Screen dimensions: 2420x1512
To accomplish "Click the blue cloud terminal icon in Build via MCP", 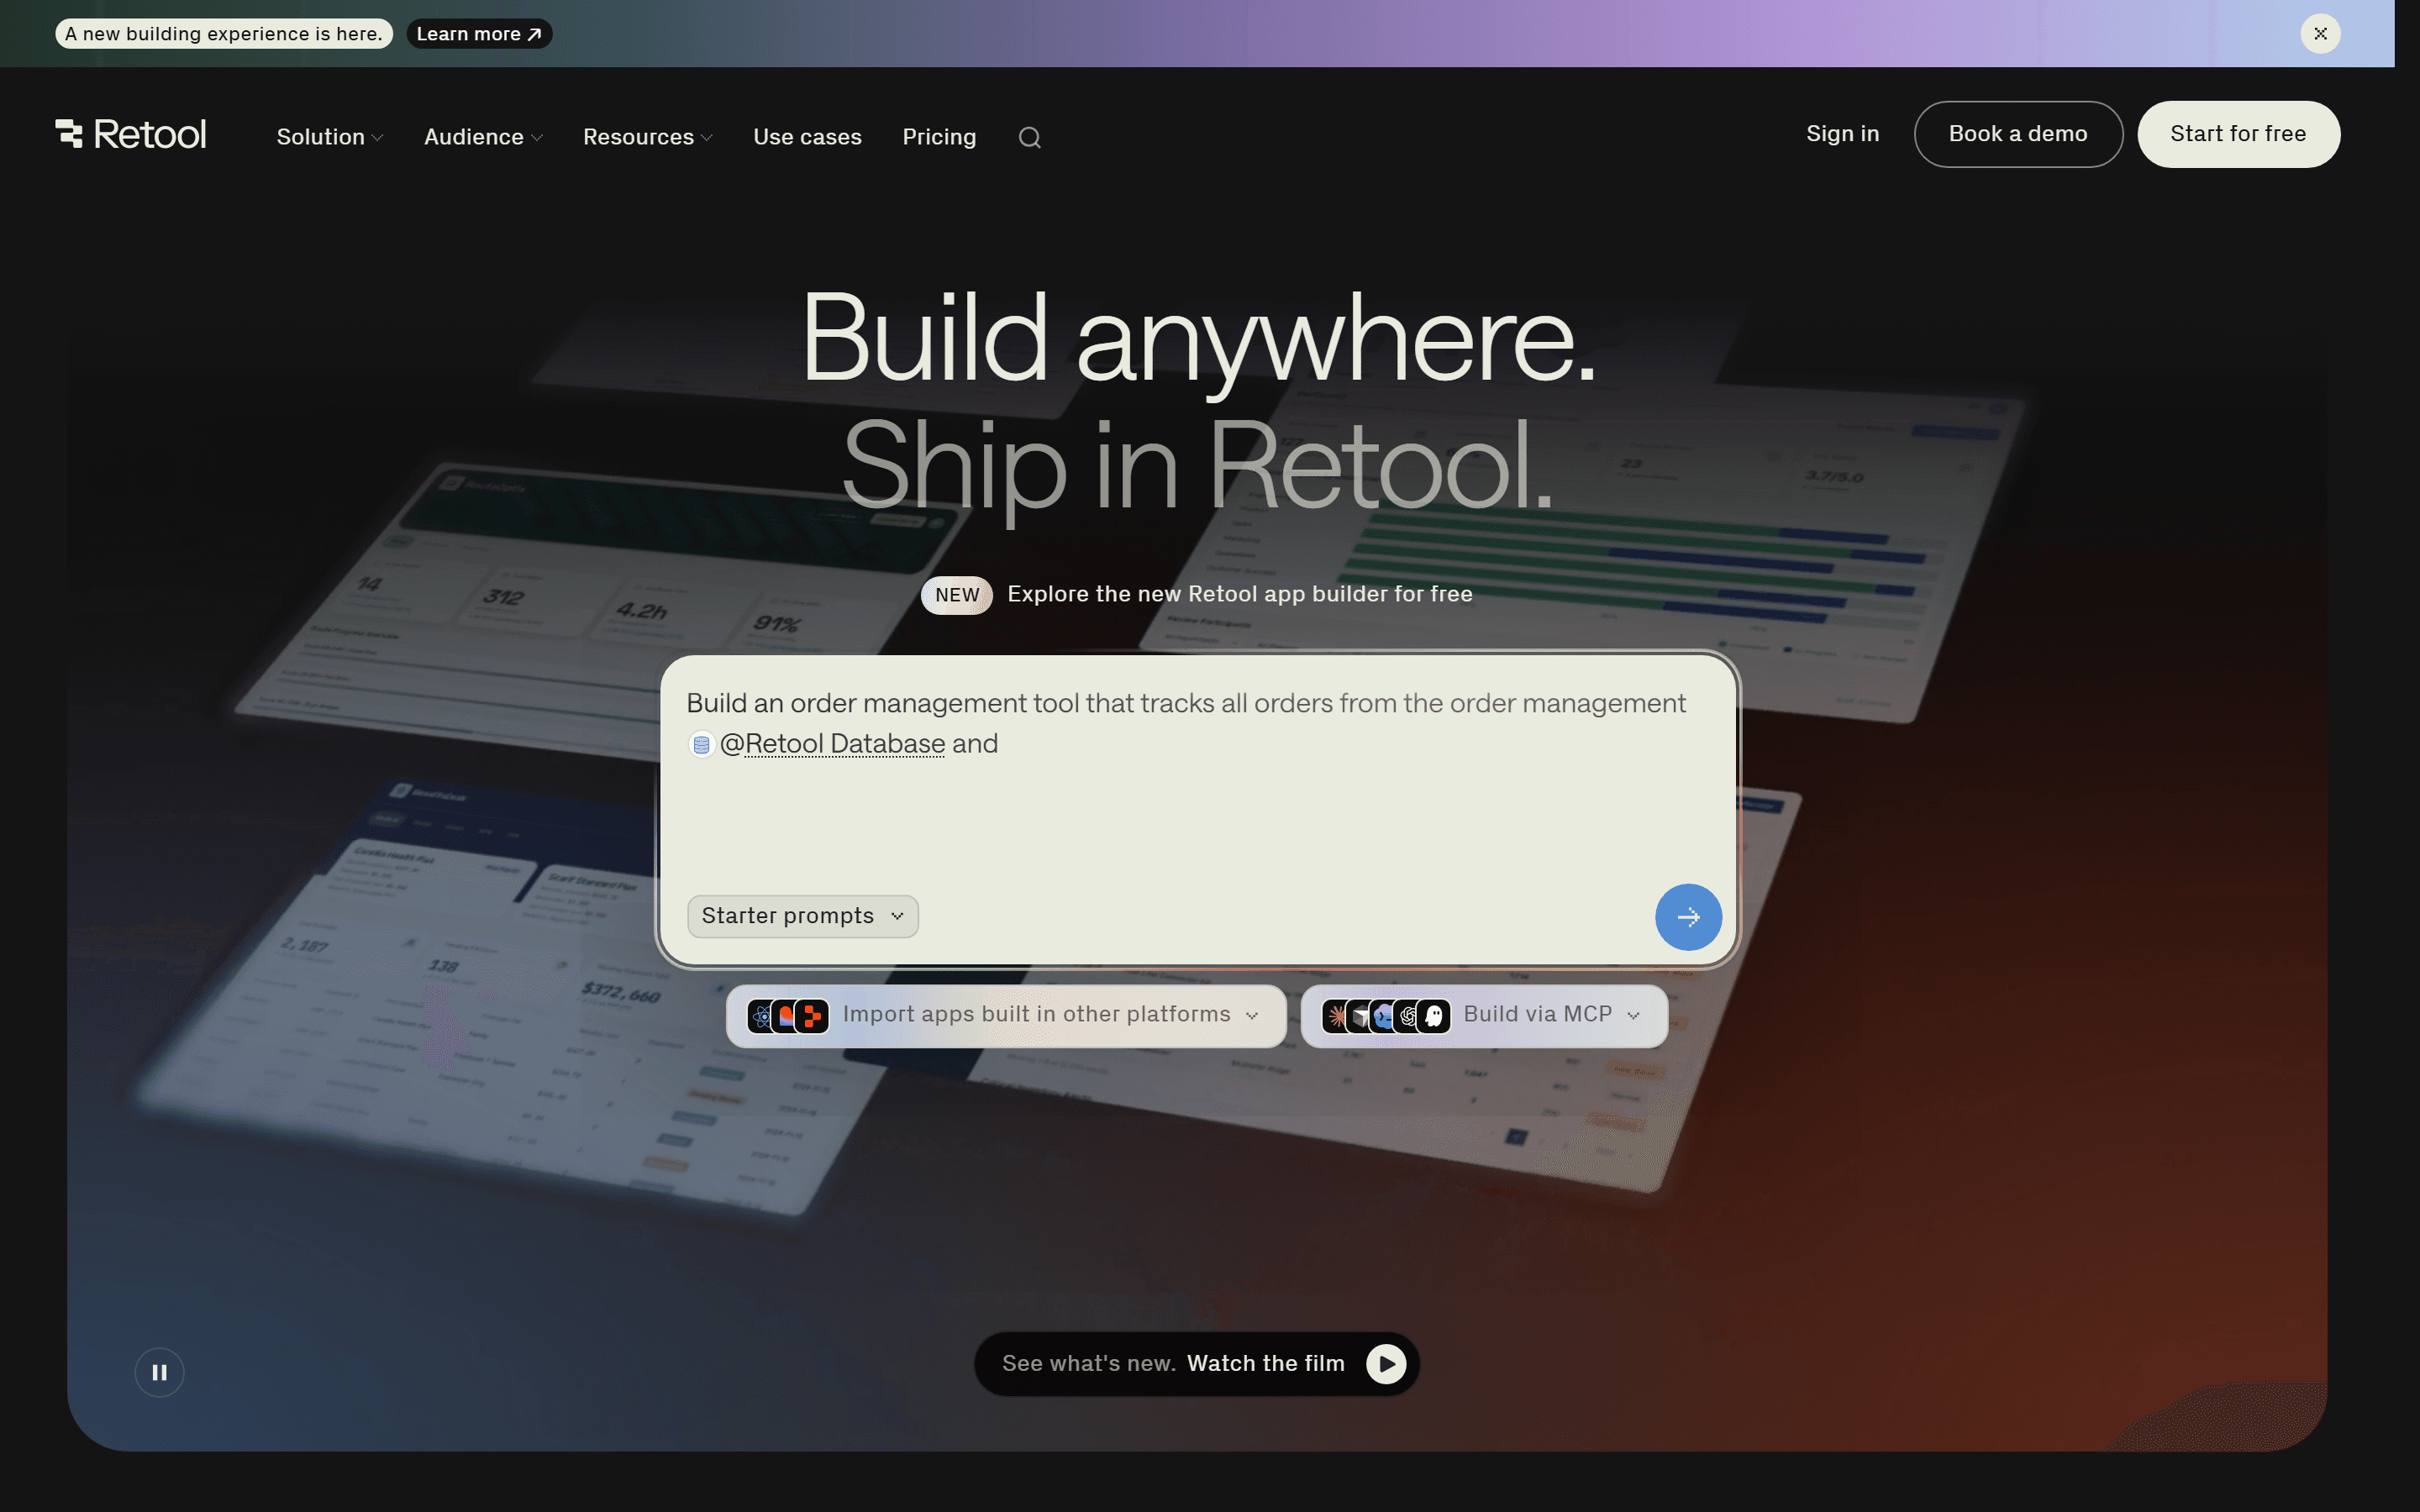I will pos(1384,1017).
